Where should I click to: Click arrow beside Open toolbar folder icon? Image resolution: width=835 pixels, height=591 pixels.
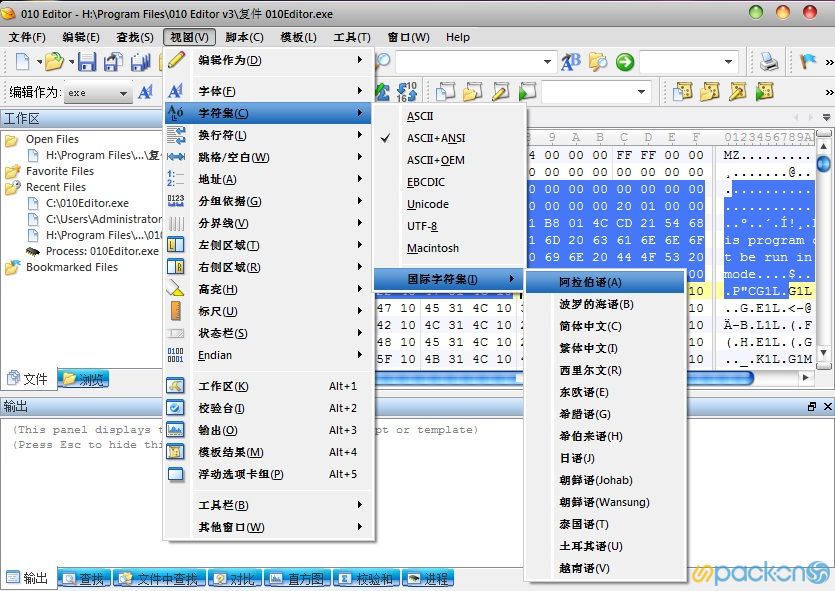(x=71, y=62)
